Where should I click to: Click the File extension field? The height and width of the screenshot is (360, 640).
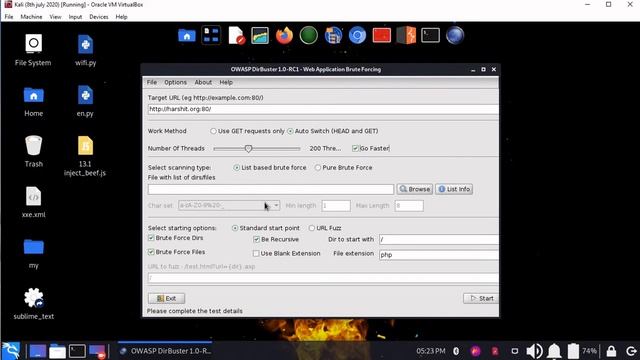click(x=438, y=255)
